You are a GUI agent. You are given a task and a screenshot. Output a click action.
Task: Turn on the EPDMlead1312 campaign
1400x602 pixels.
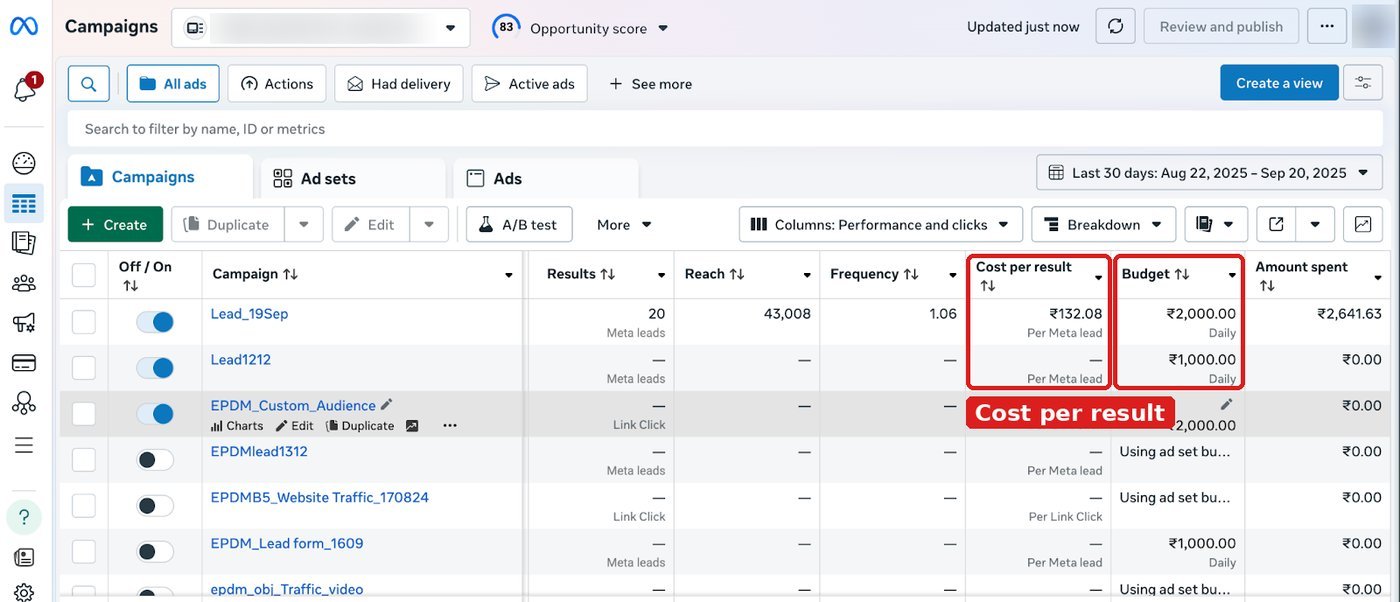[155, 460]
